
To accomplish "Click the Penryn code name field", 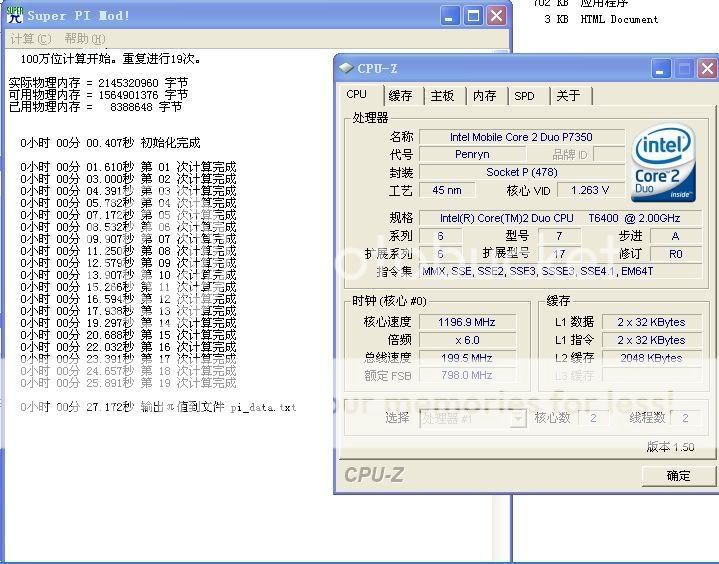I will click(x=472, y=155).
